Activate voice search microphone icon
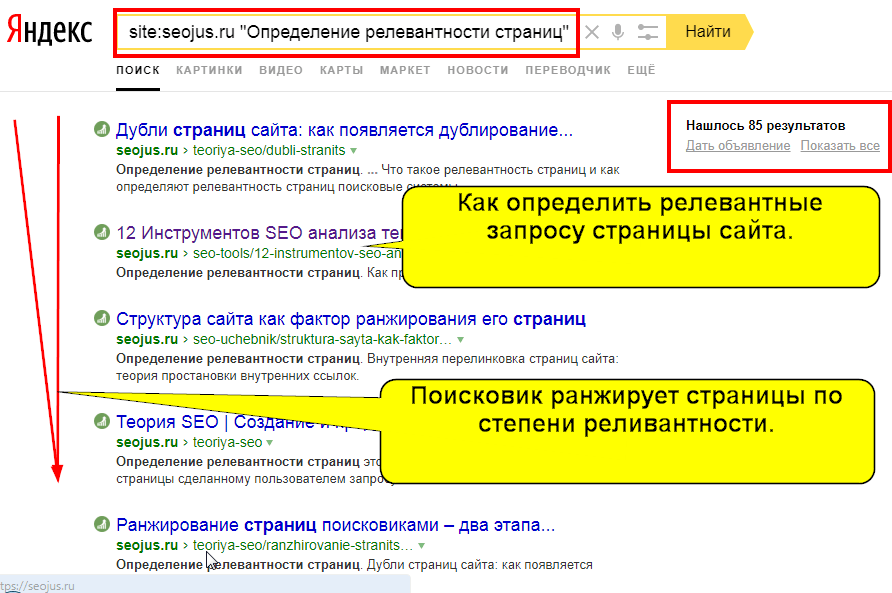 pyautogui.click(x=618, y=32)
